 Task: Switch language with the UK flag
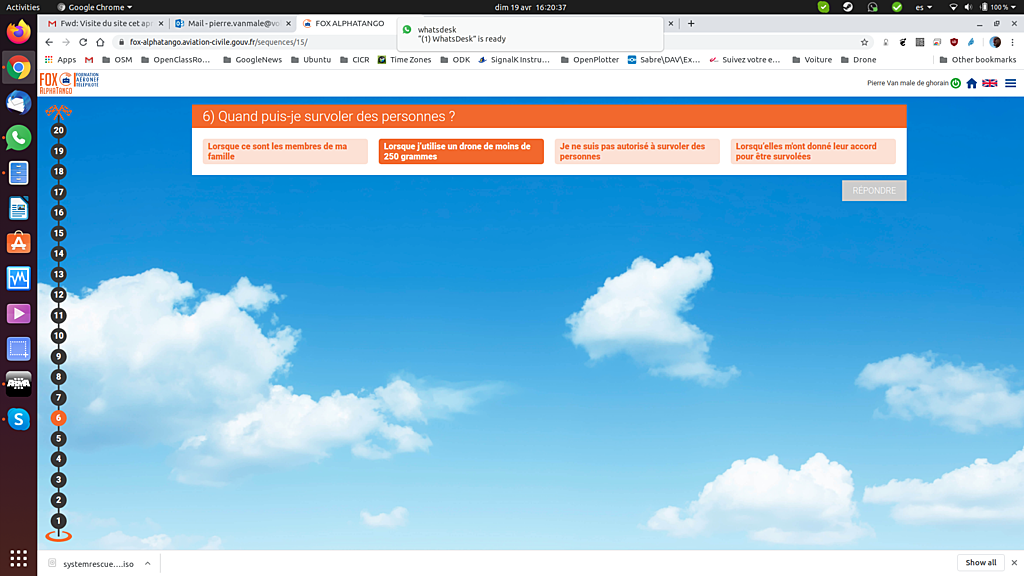click(989, 83)
